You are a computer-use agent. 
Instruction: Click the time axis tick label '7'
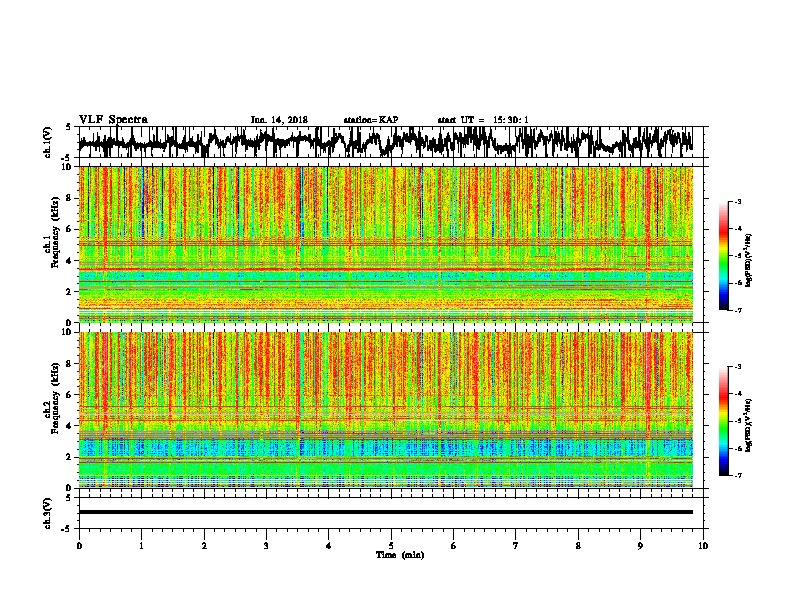pyautogui.click(x=516, y=546)
